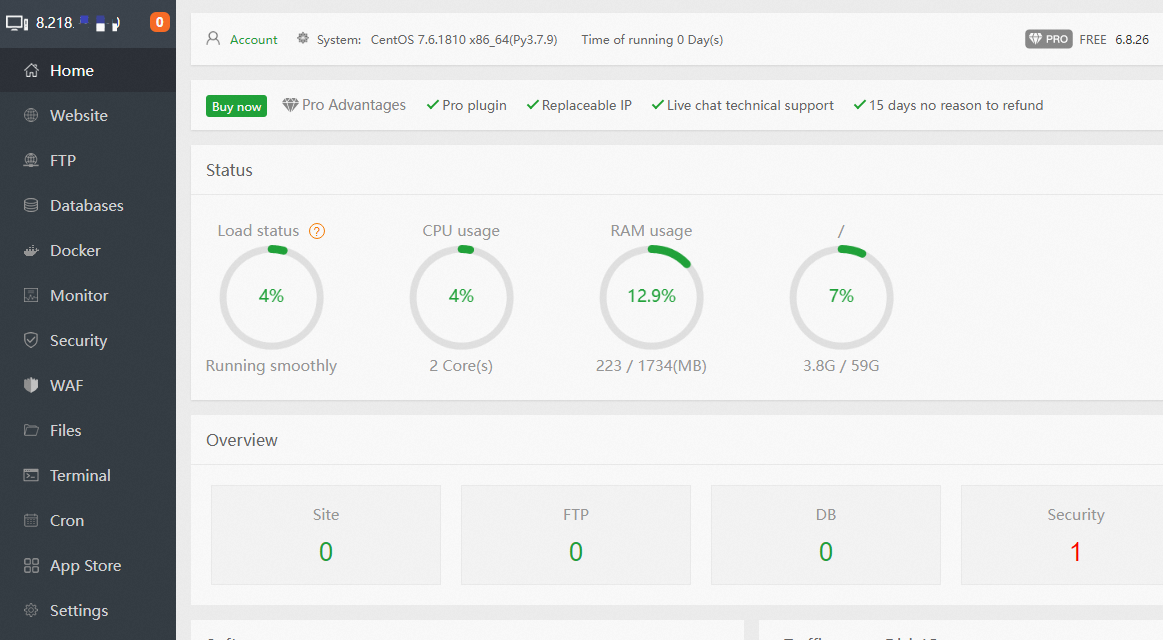This screenshot has height=640, width=1163.
Task: Click the Monitor chart icon
Action: pyautogui.click(x=31, y=295)
